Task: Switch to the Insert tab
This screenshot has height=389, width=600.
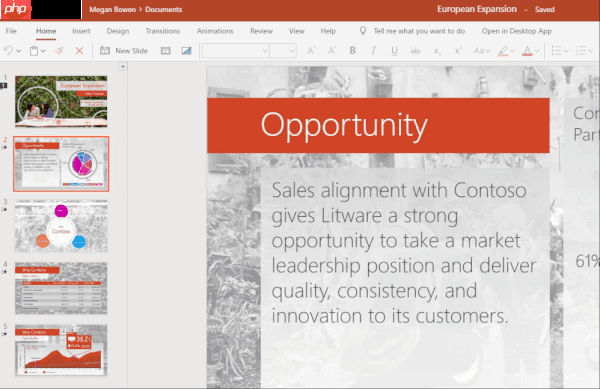Action: click(81, 31)
